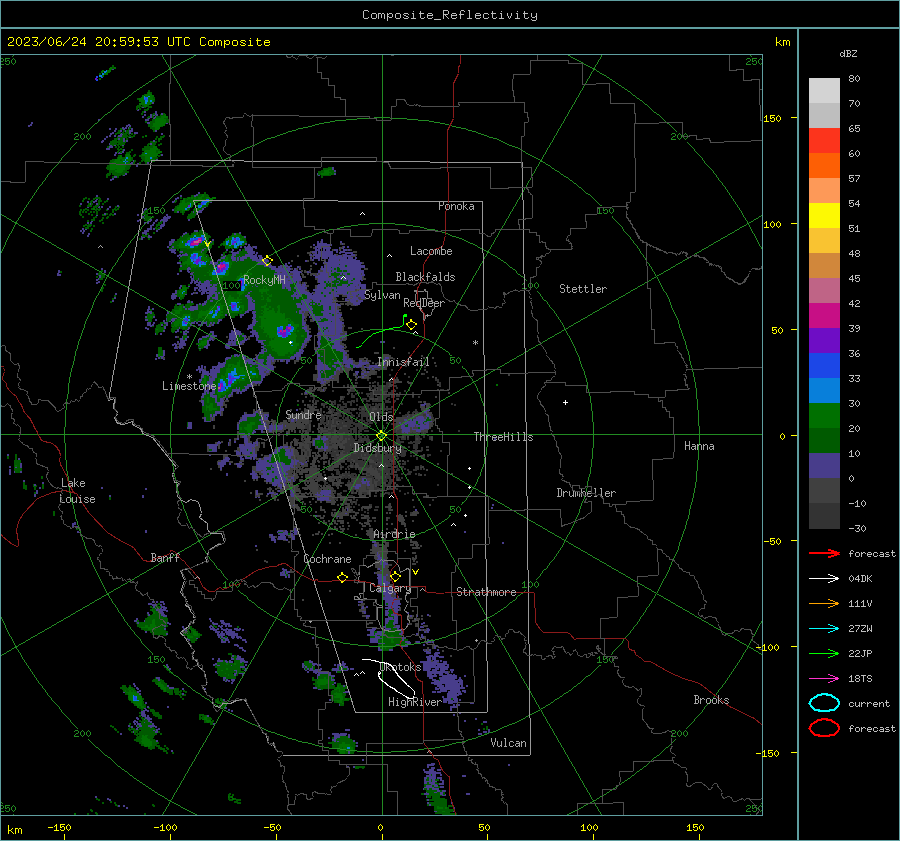Click the RedDeer label

point(424,303)
